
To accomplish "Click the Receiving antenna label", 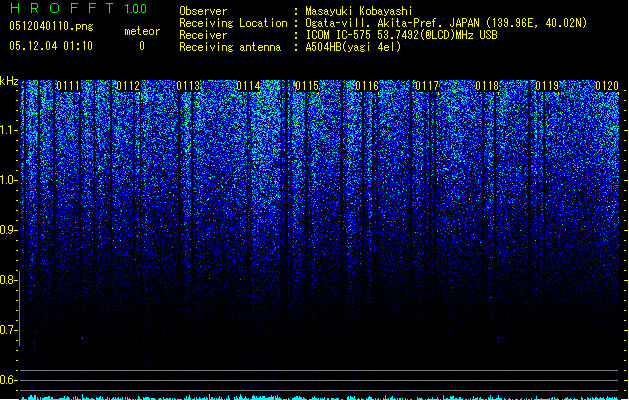I will 230,47.
